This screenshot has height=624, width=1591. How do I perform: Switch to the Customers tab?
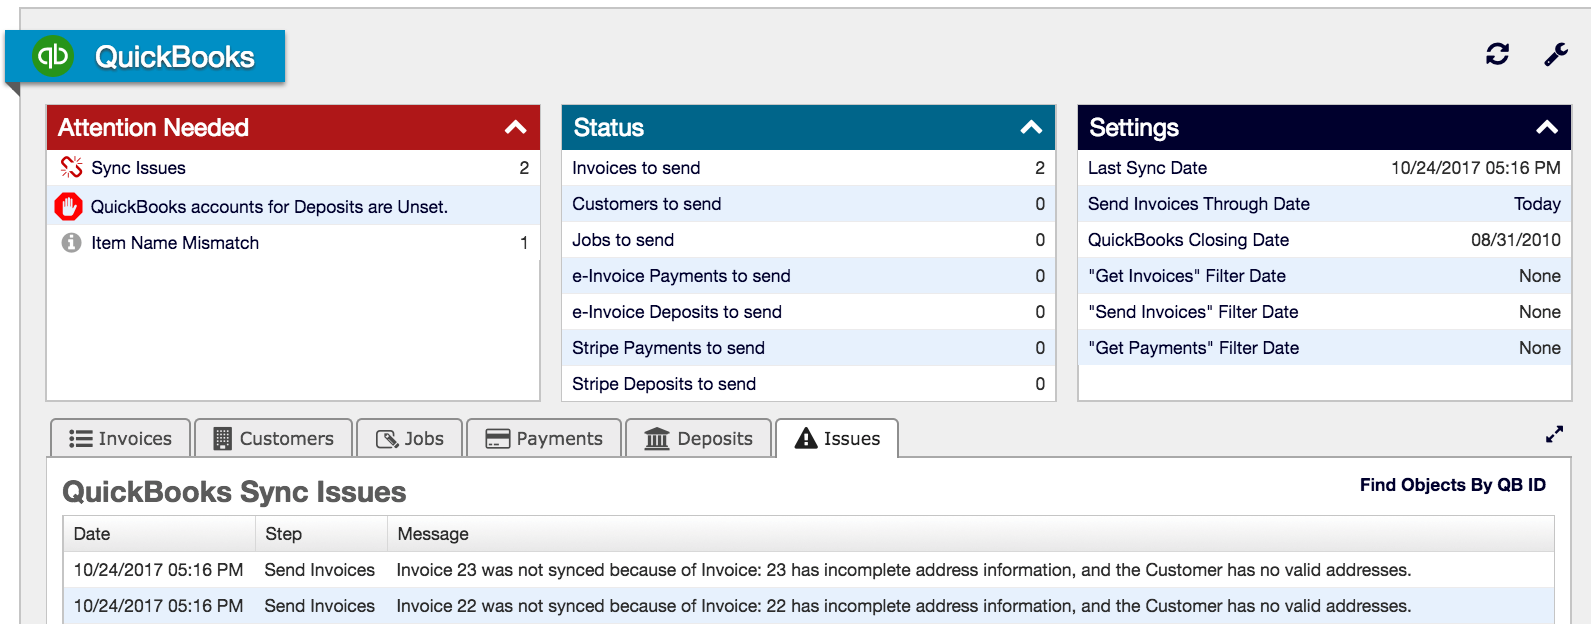point(274,438)
